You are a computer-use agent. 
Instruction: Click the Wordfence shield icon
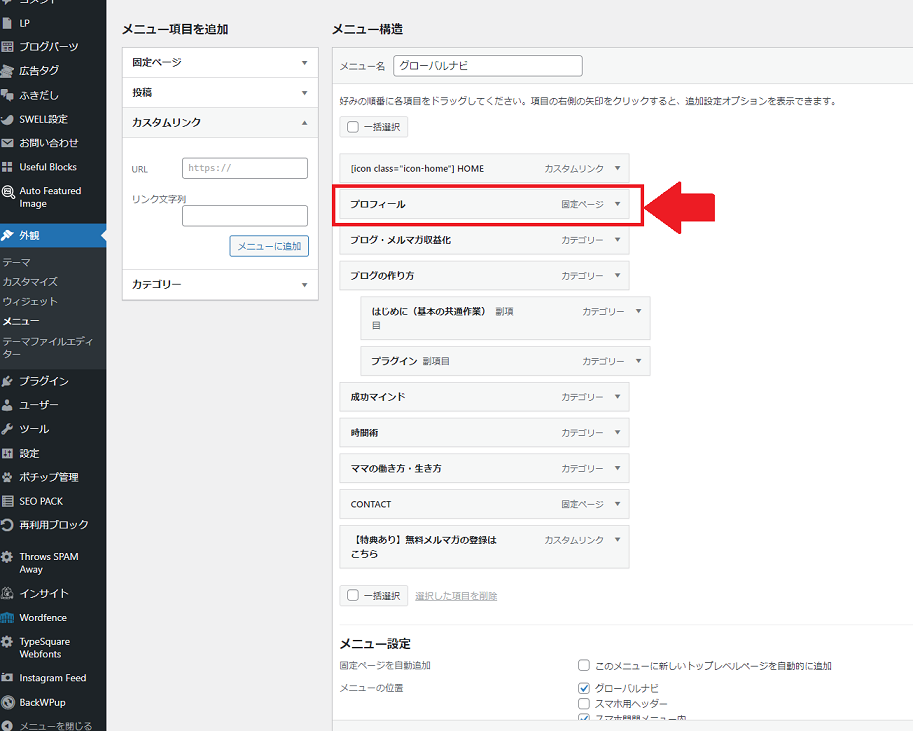point(7,618)
